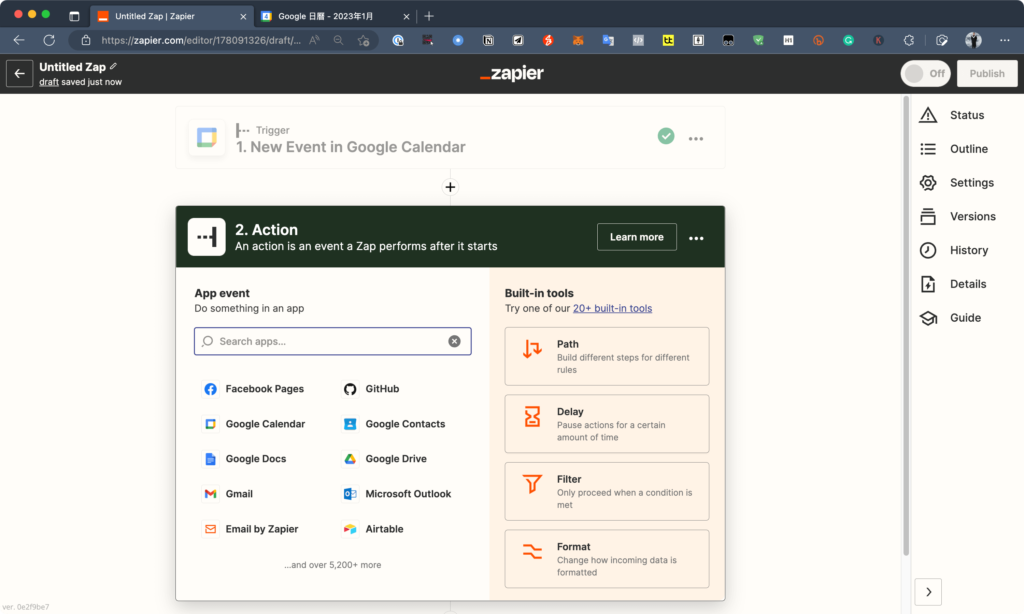Viewport: 1024px width, 614px height.
Task: Click the browser address bar URL
Action: coord(201,40)
